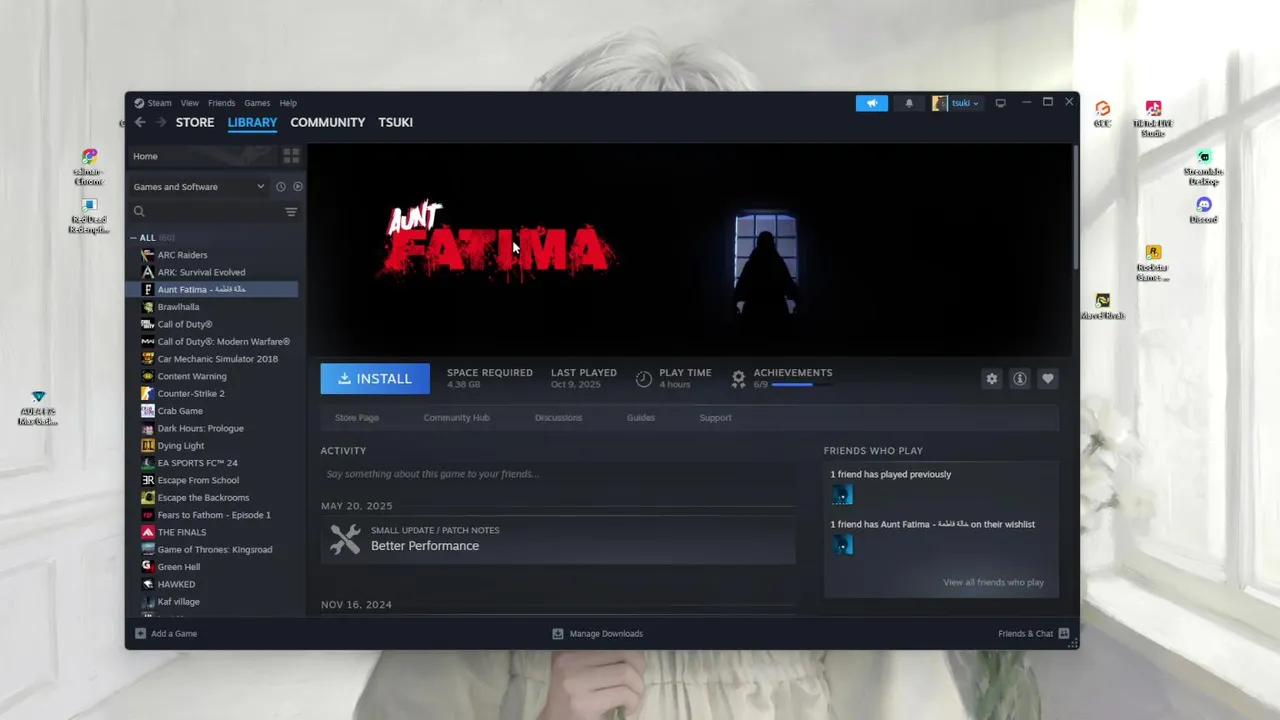Image resolution: width=1280 pixels, height=720 pixels.
Task: Select the LIBRARY tab
Action: tap(252, 122)
